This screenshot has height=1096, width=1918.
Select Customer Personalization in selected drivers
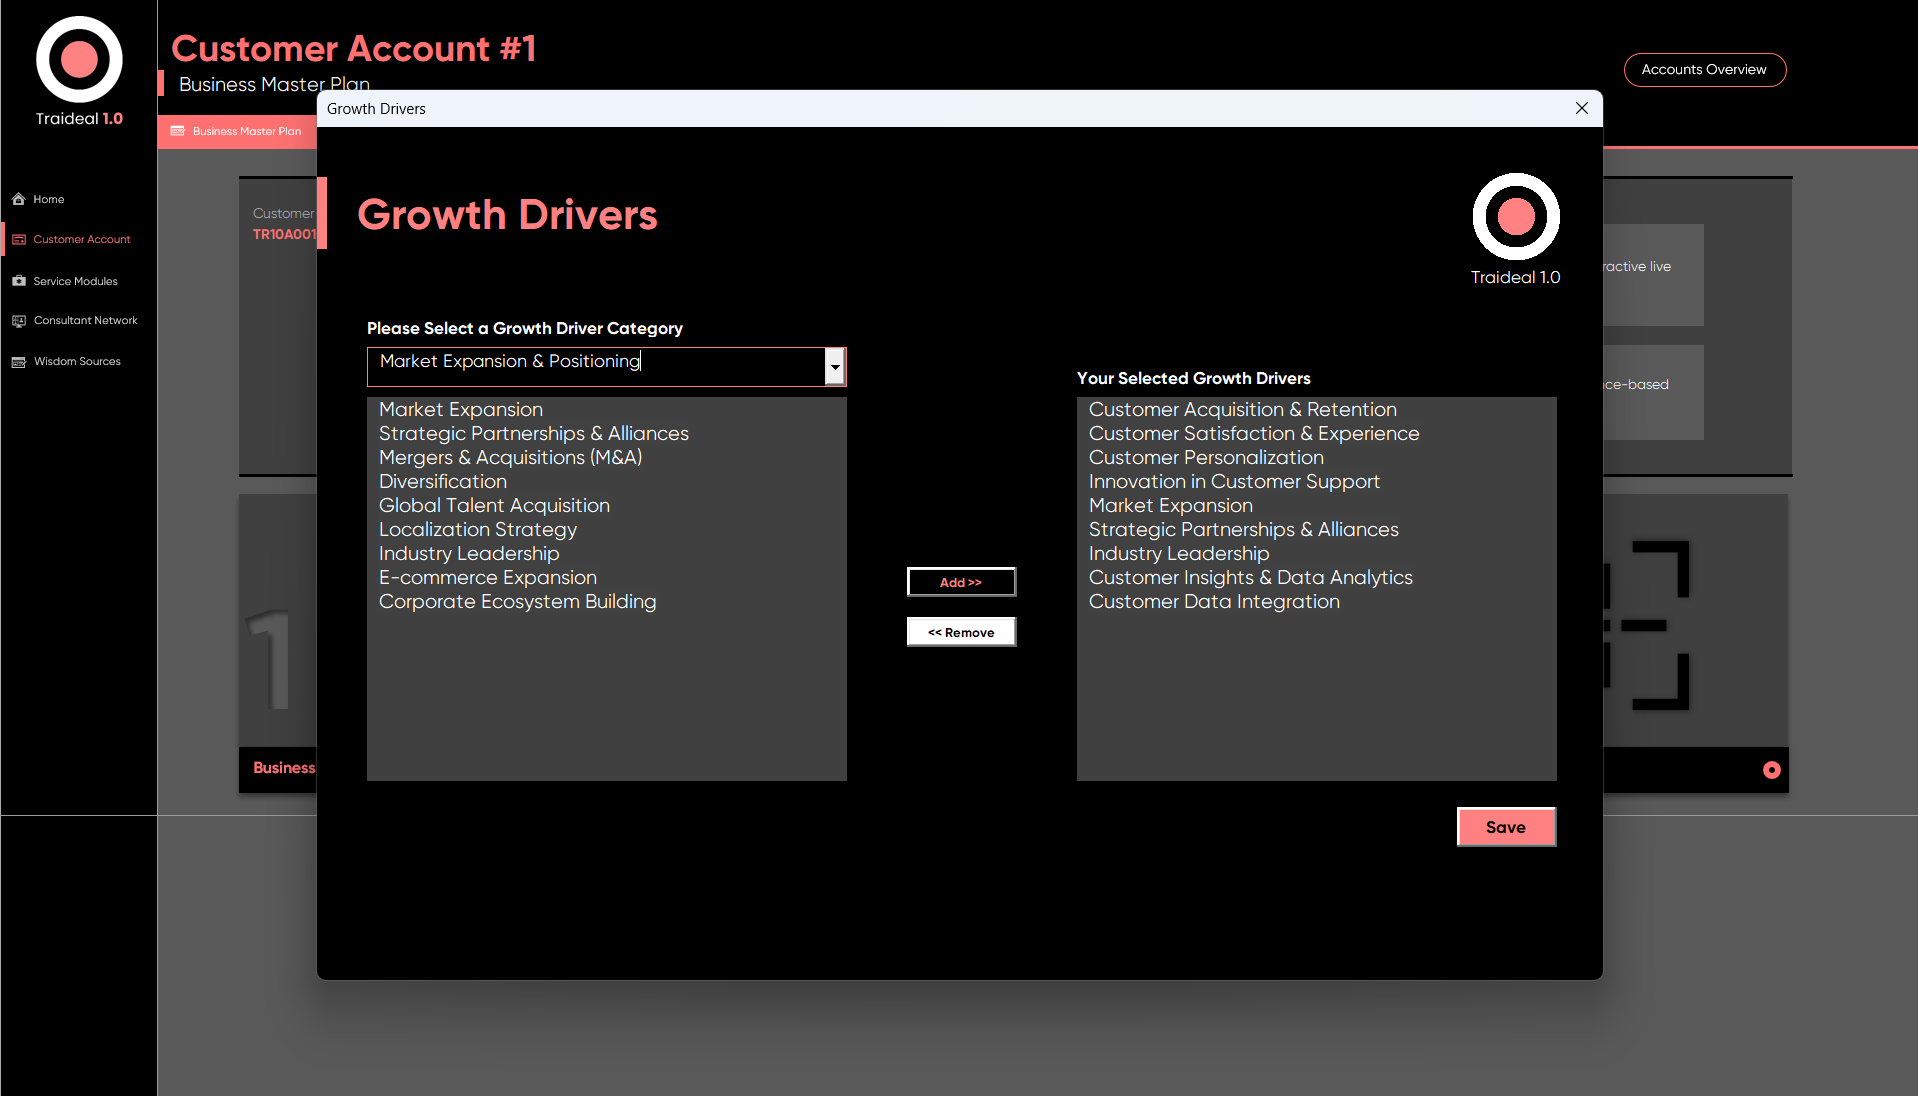click(x=1205, y=458)
